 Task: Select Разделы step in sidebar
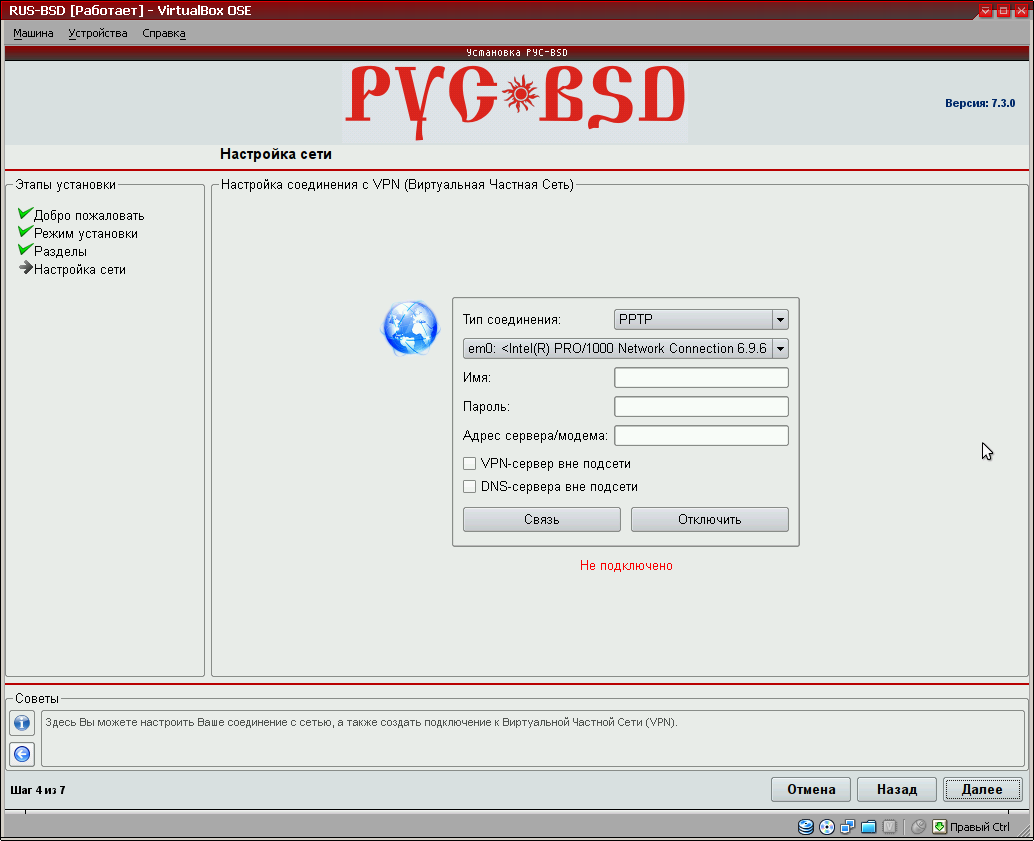60,251
